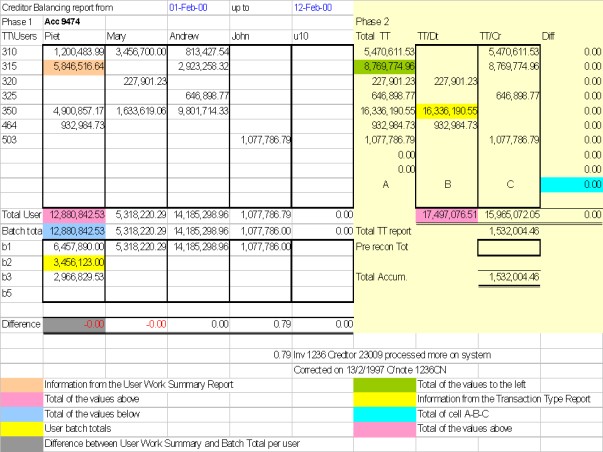Click the empty Pre recon Tot box
Image resolution: width=603 pixels, height=452 pixels.
coord(510,247)
